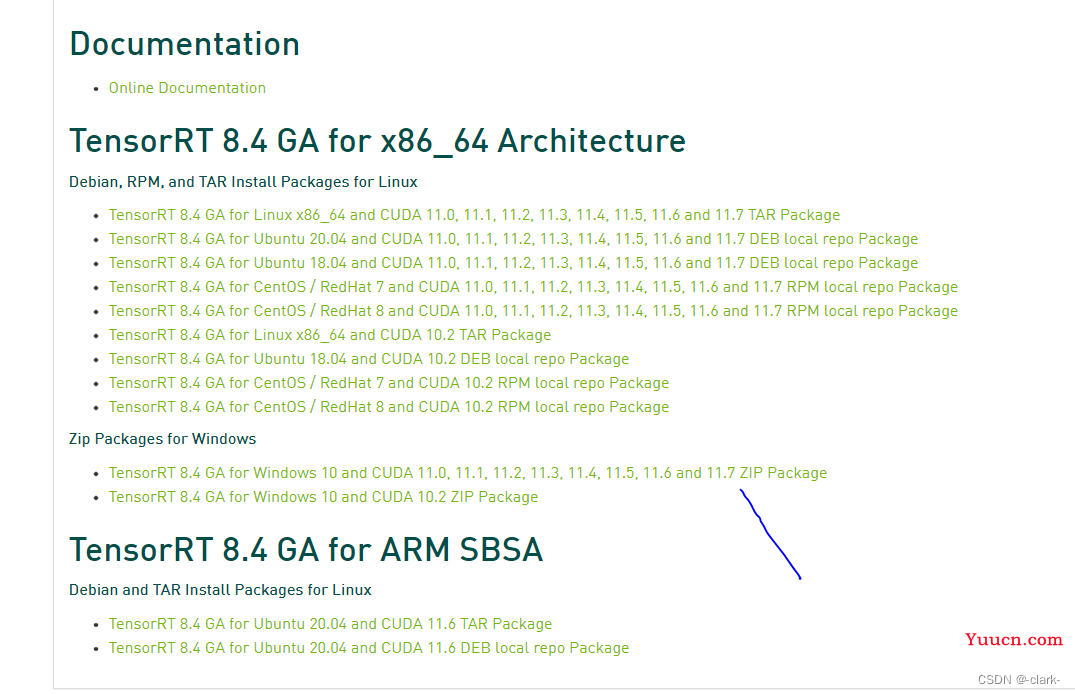
Task: Click the Documentation heading
Action: pos(184,44)
